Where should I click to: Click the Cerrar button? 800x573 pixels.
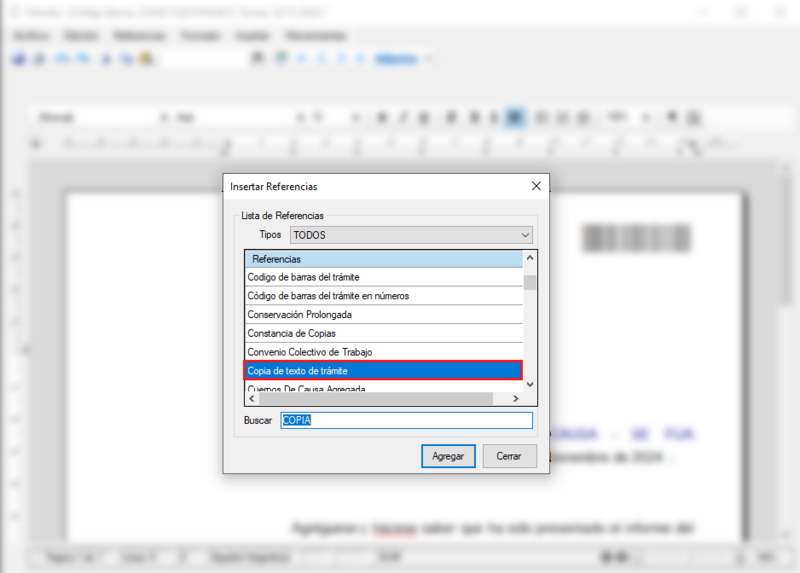coord(509,456)
